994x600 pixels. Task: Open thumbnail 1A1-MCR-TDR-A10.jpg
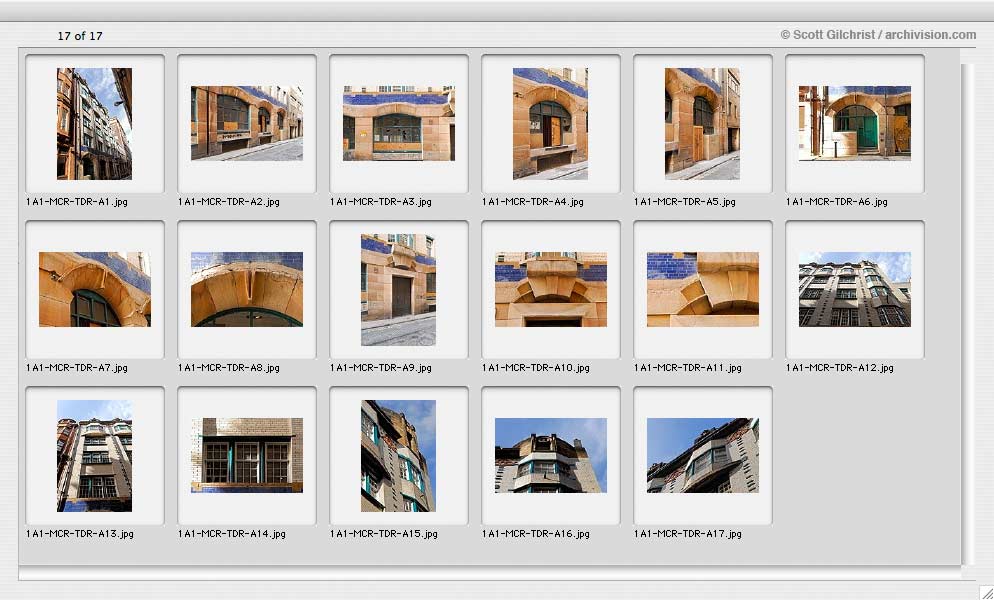click(x=550, y=289)
